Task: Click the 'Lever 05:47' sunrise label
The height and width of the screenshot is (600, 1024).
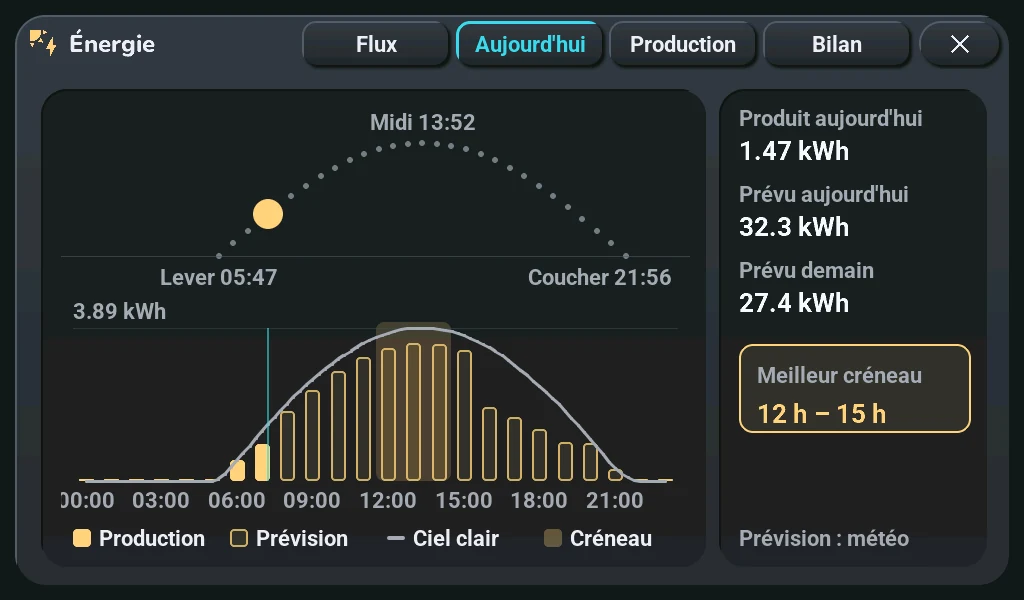Action: pyautogui.click(x=219, y=277)
